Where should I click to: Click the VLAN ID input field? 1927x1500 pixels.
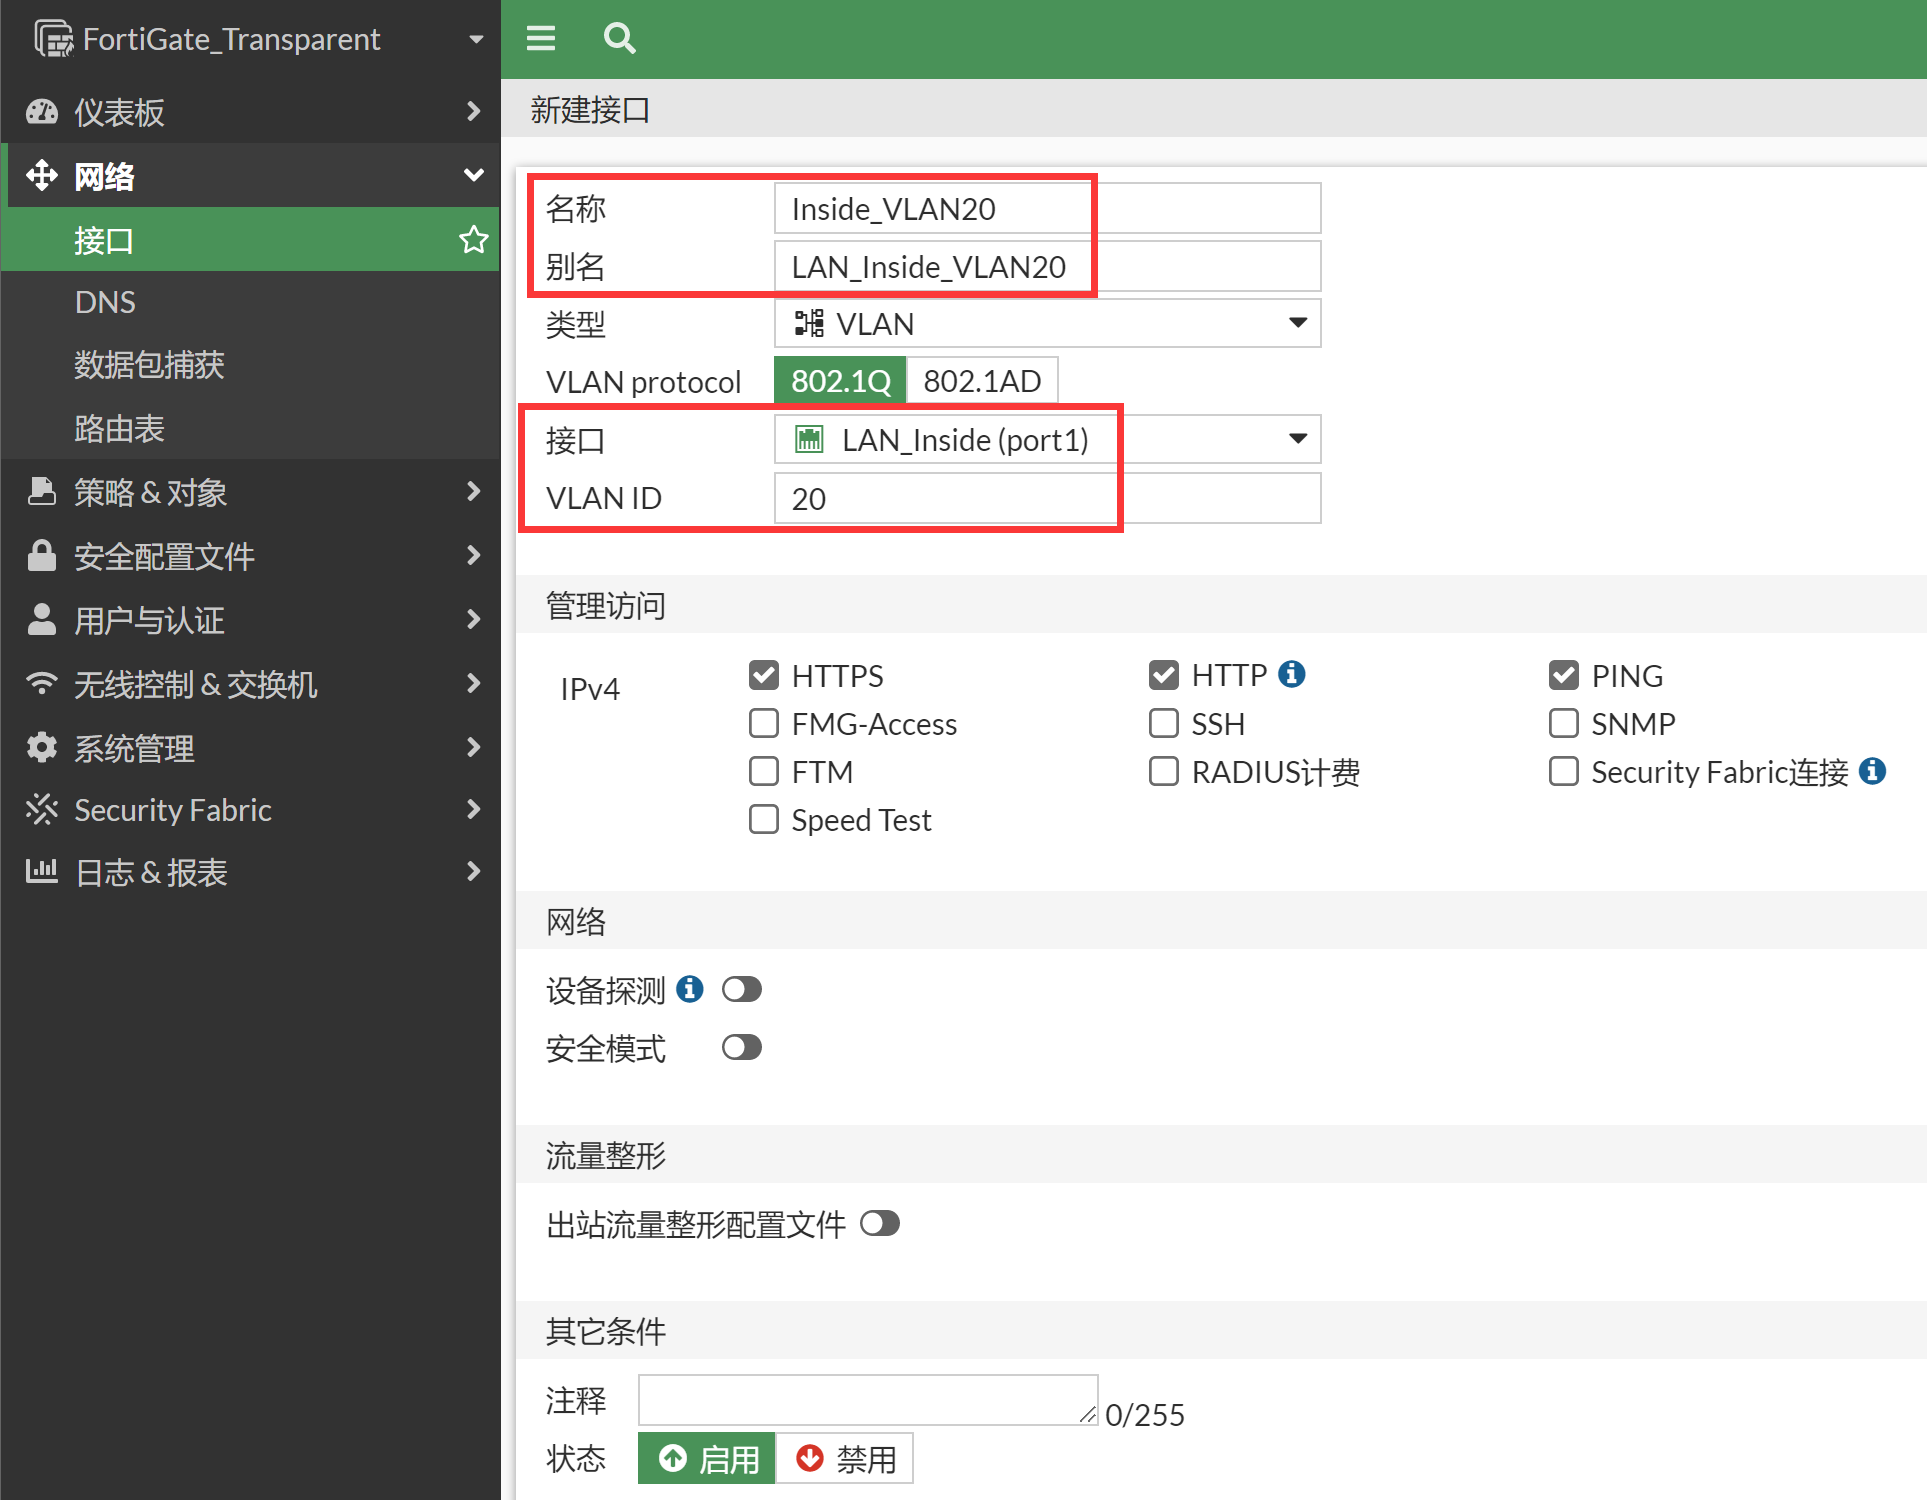1047,498
